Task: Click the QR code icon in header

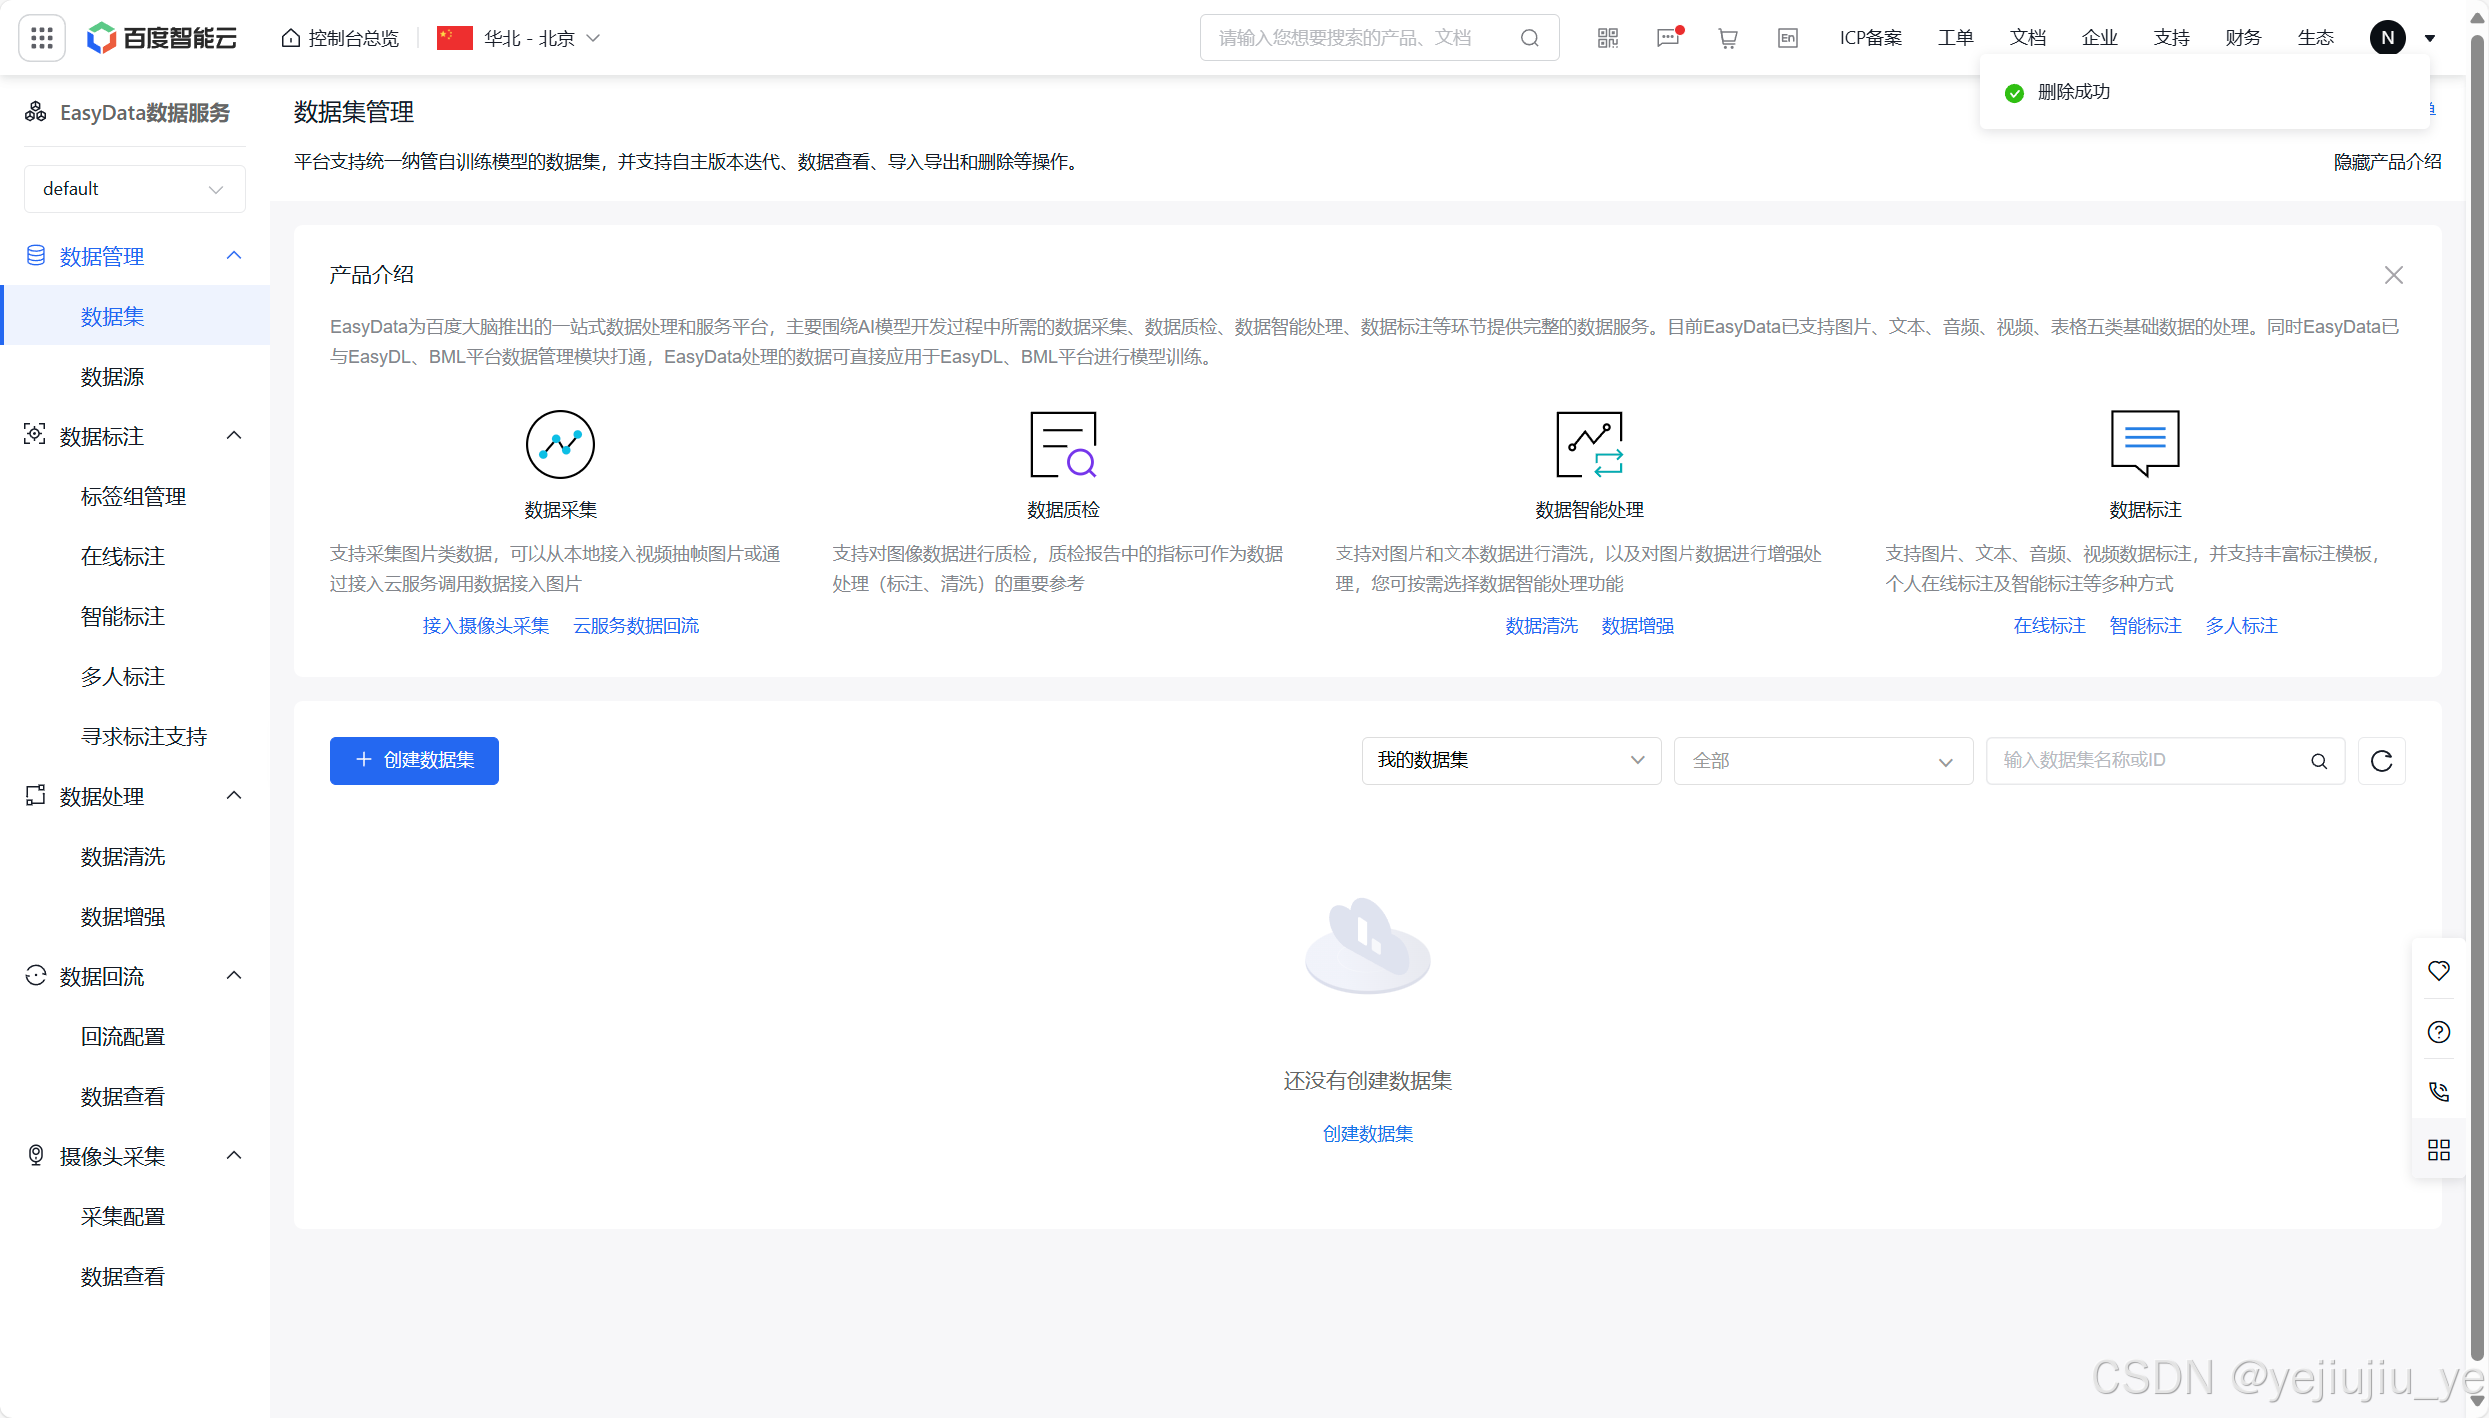Action: pos(1607,38)
